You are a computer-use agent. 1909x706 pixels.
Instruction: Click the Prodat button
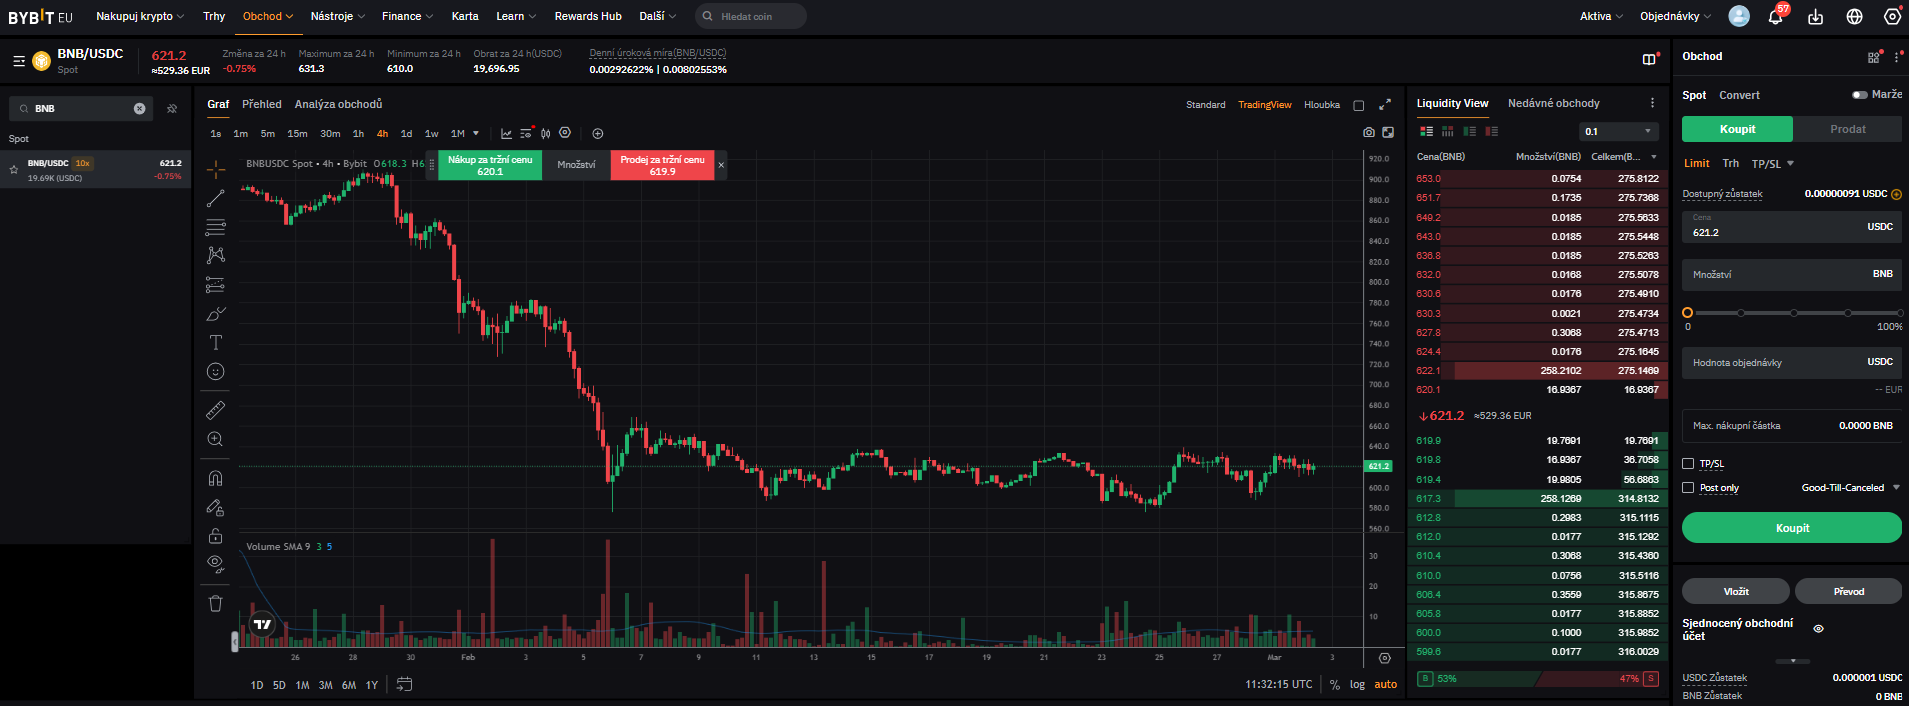tap(1847, 129)
